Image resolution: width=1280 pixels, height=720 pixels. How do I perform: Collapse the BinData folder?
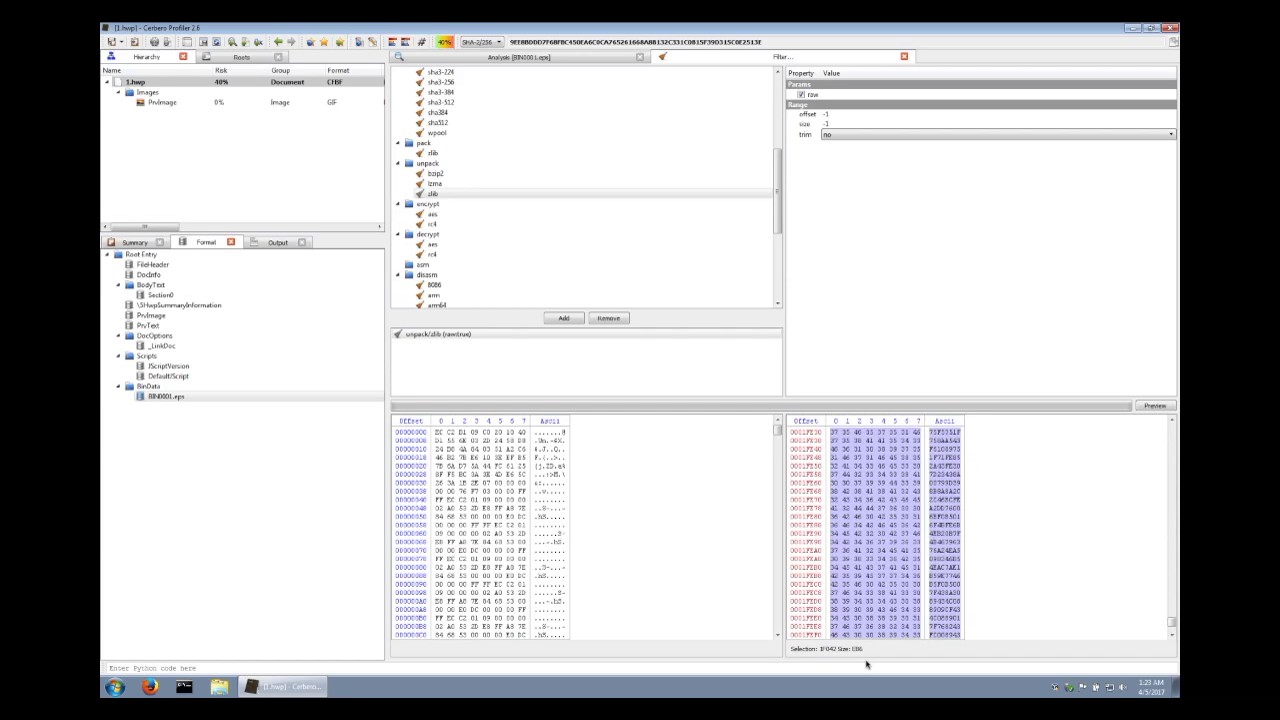[119, 386]
